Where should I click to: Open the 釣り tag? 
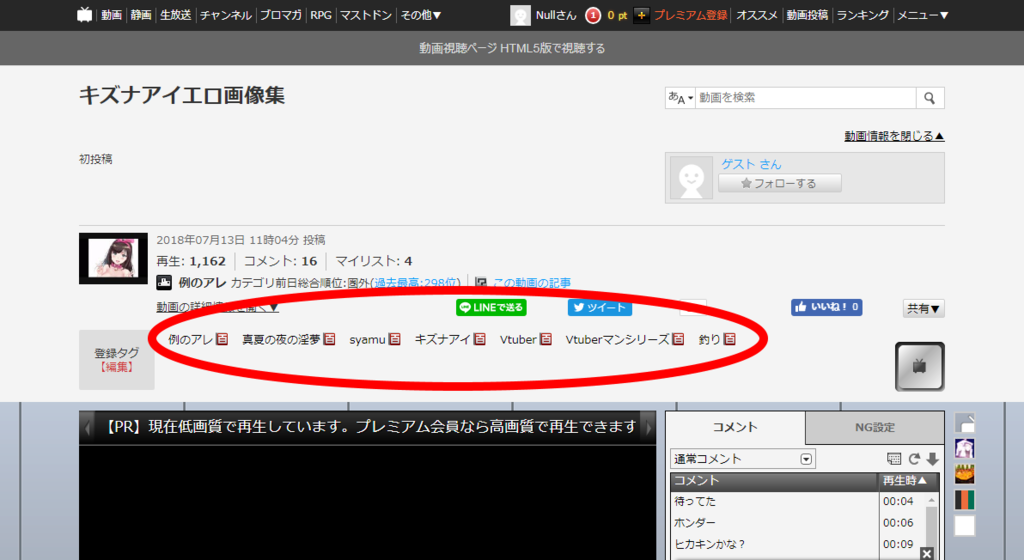pos(709,339)
